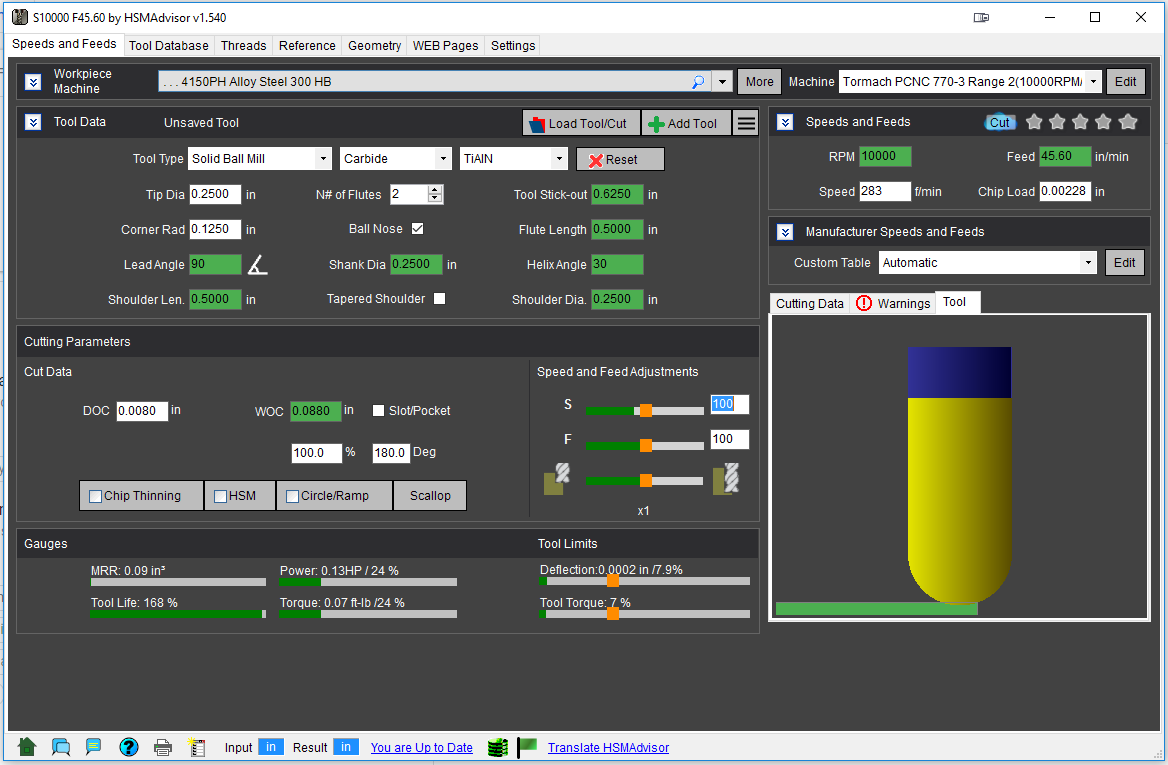The width and height of the screenshot is (1168, 765).
Task: Click the material search magnifier icon
Action: 698,82
